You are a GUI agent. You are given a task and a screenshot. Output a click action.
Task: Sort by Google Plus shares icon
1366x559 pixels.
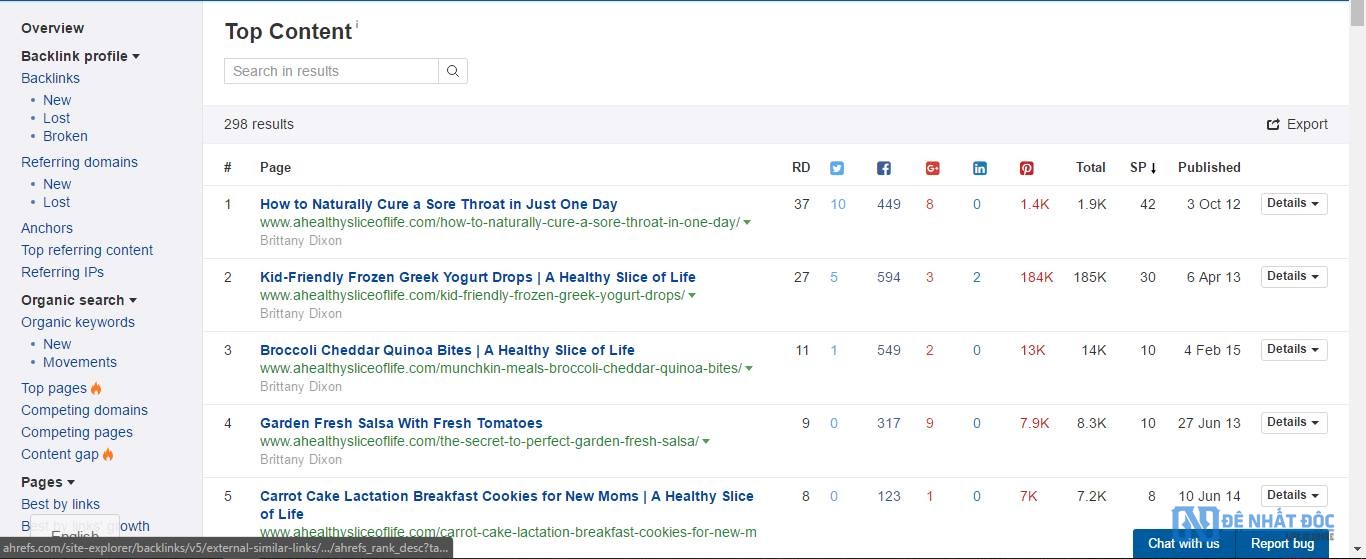point(932,168)
